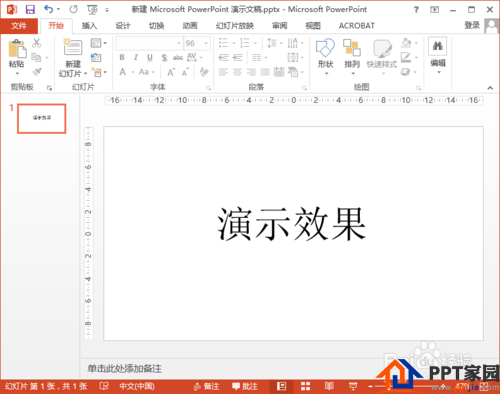Screen dimensions: 500x394
Task: Open Change Case Aa dropdown
Action: [147, 72]
